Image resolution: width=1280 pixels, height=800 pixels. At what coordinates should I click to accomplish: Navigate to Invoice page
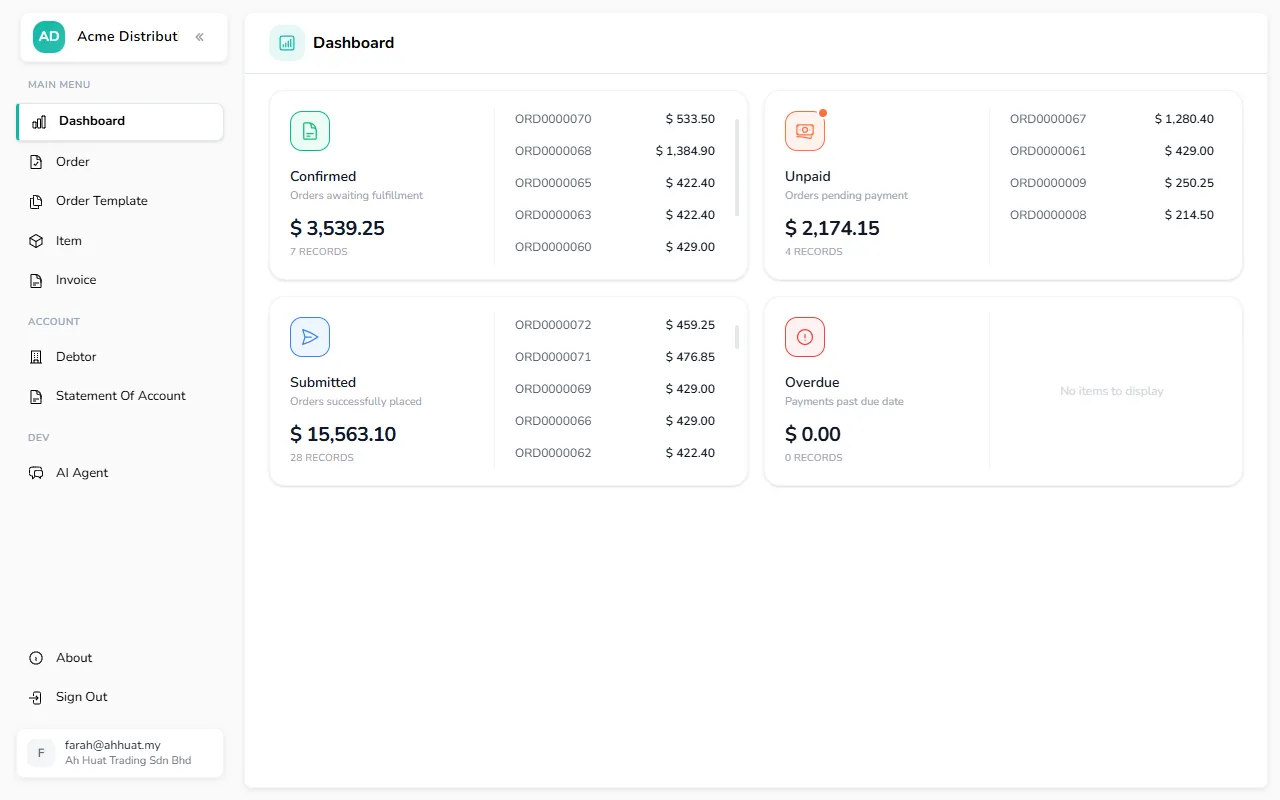pyautogui.click(x=120, y=280)
